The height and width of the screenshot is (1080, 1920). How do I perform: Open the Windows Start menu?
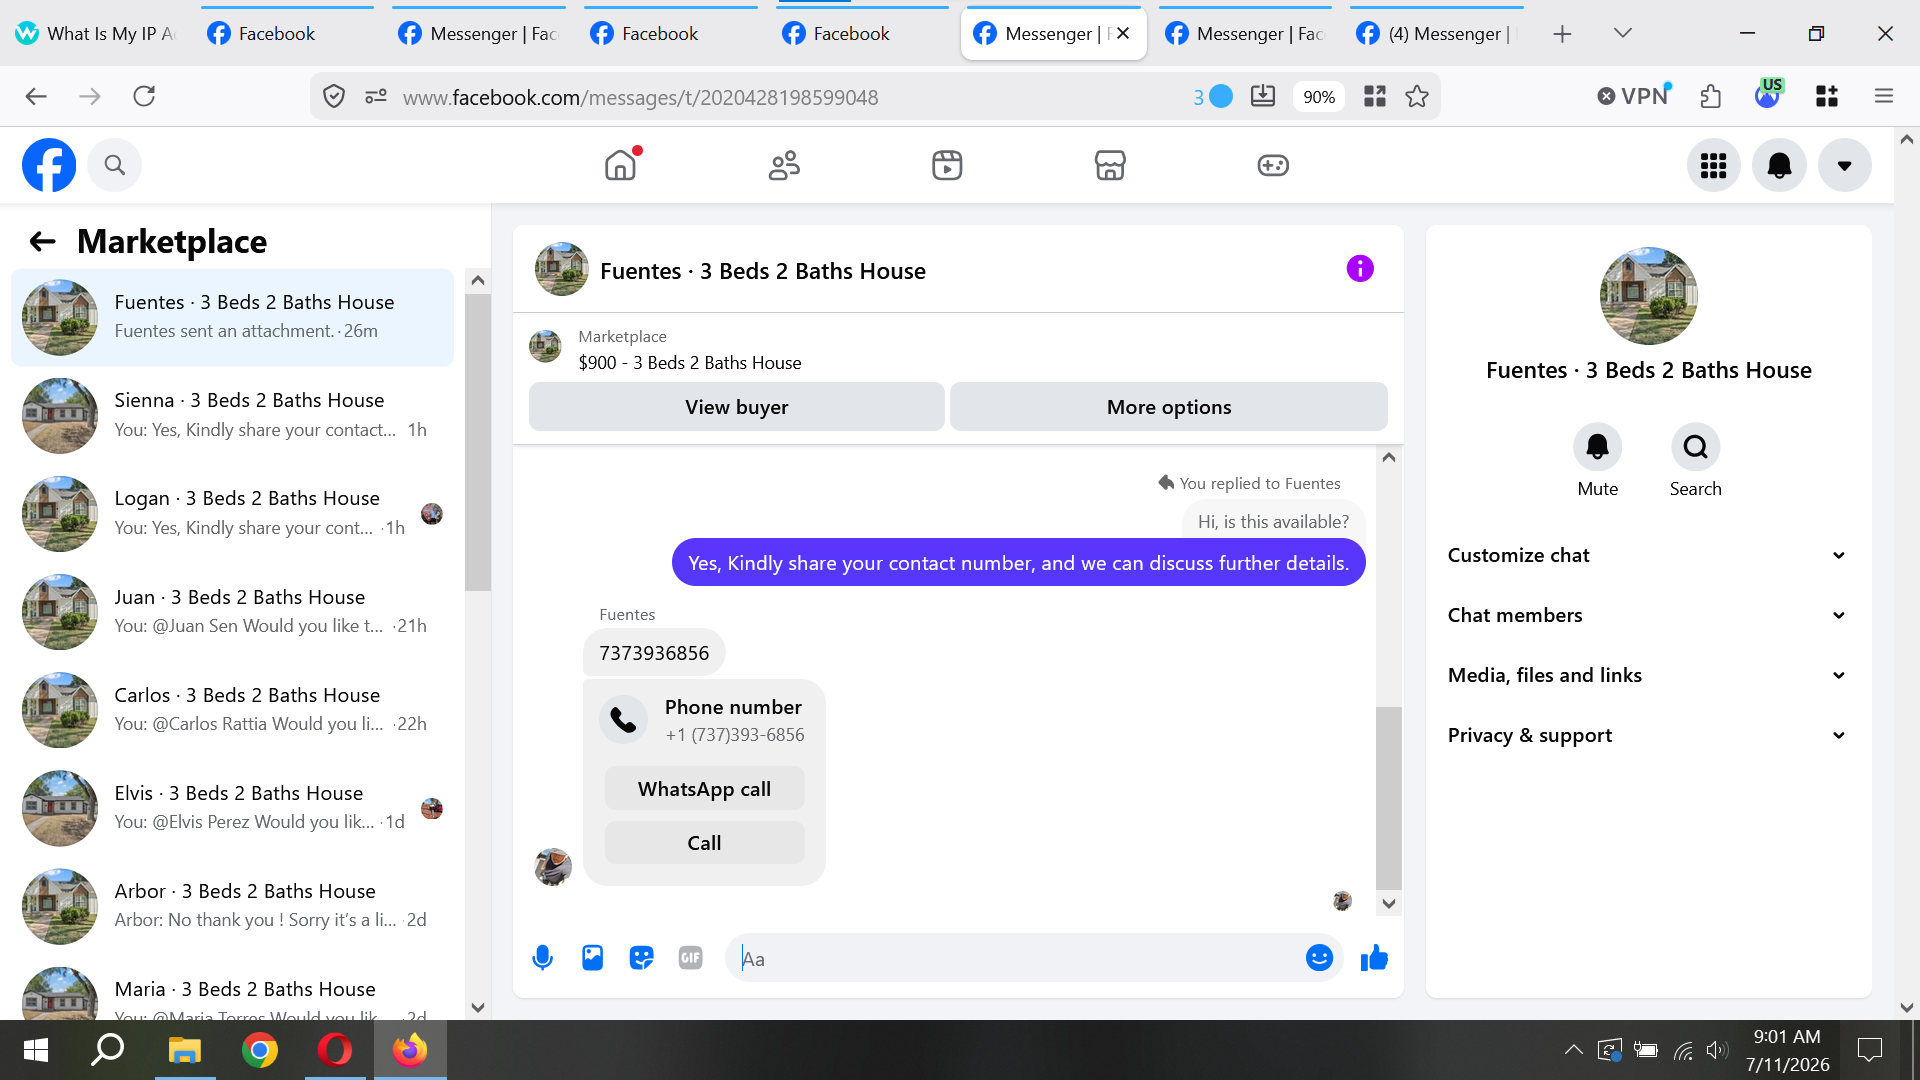click(x=36, y=1050)
